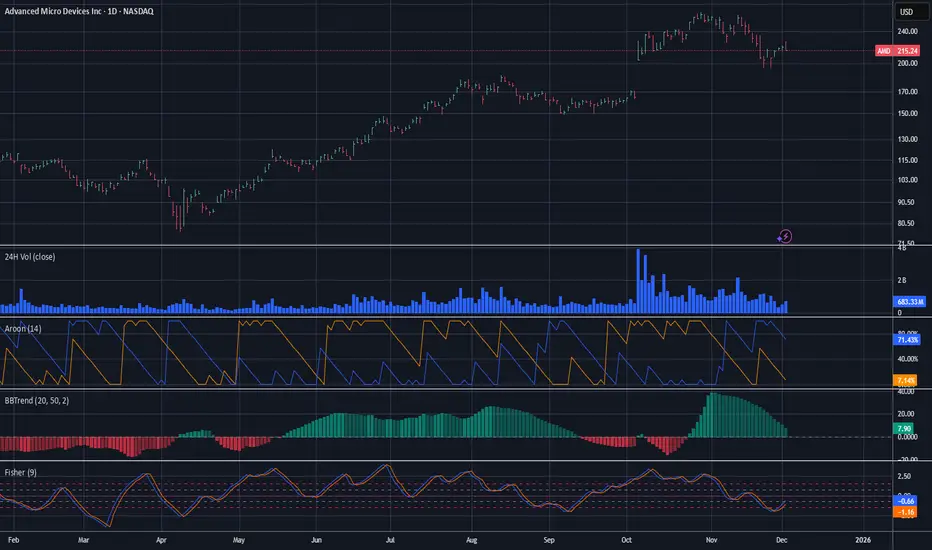
Task: Click the 150.00 price axis label
Action: (908, 114)
